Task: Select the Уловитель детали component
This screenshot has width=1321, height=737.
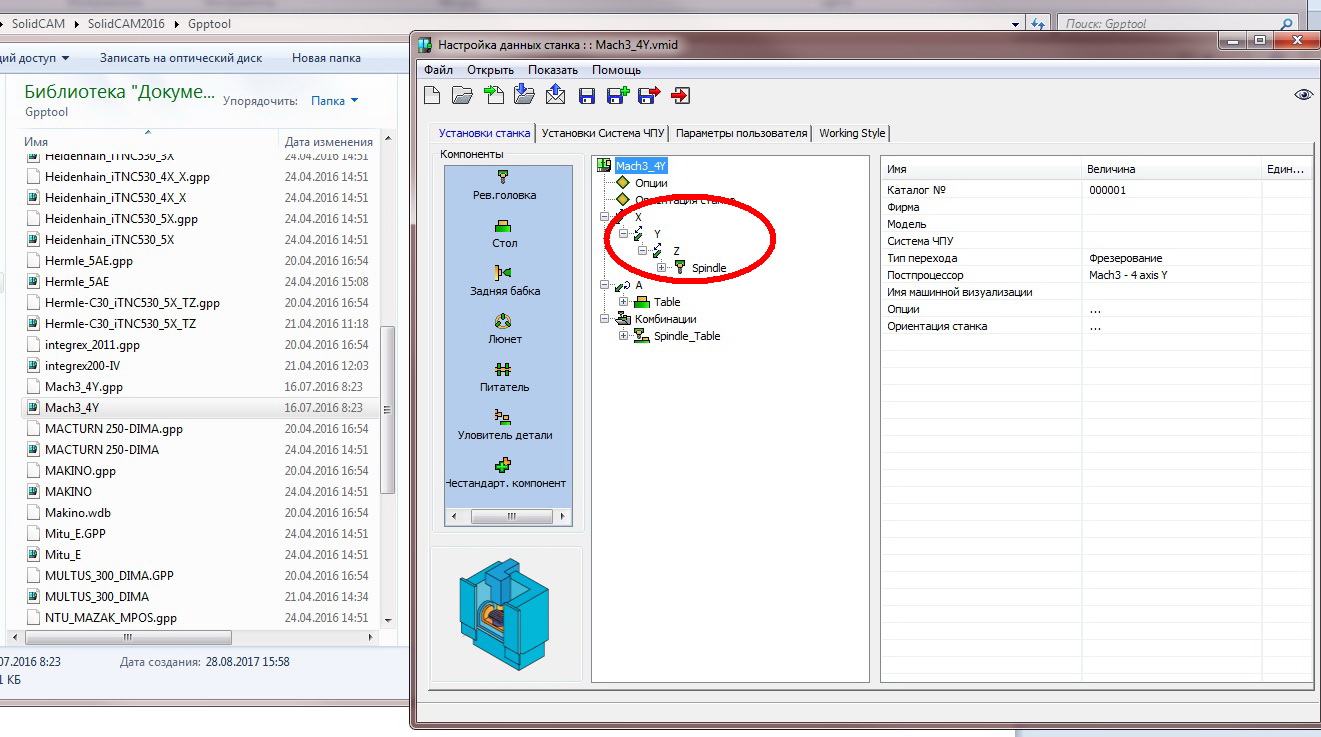Action: 505,426
